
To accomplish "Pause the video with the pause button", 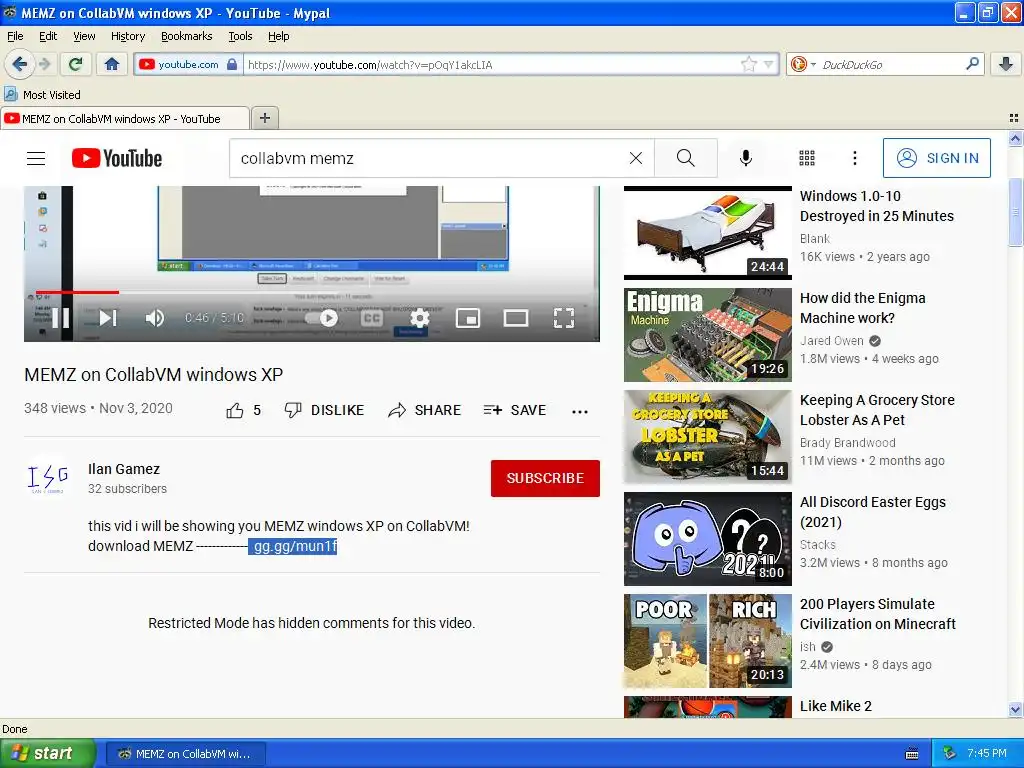I will 61,318.
